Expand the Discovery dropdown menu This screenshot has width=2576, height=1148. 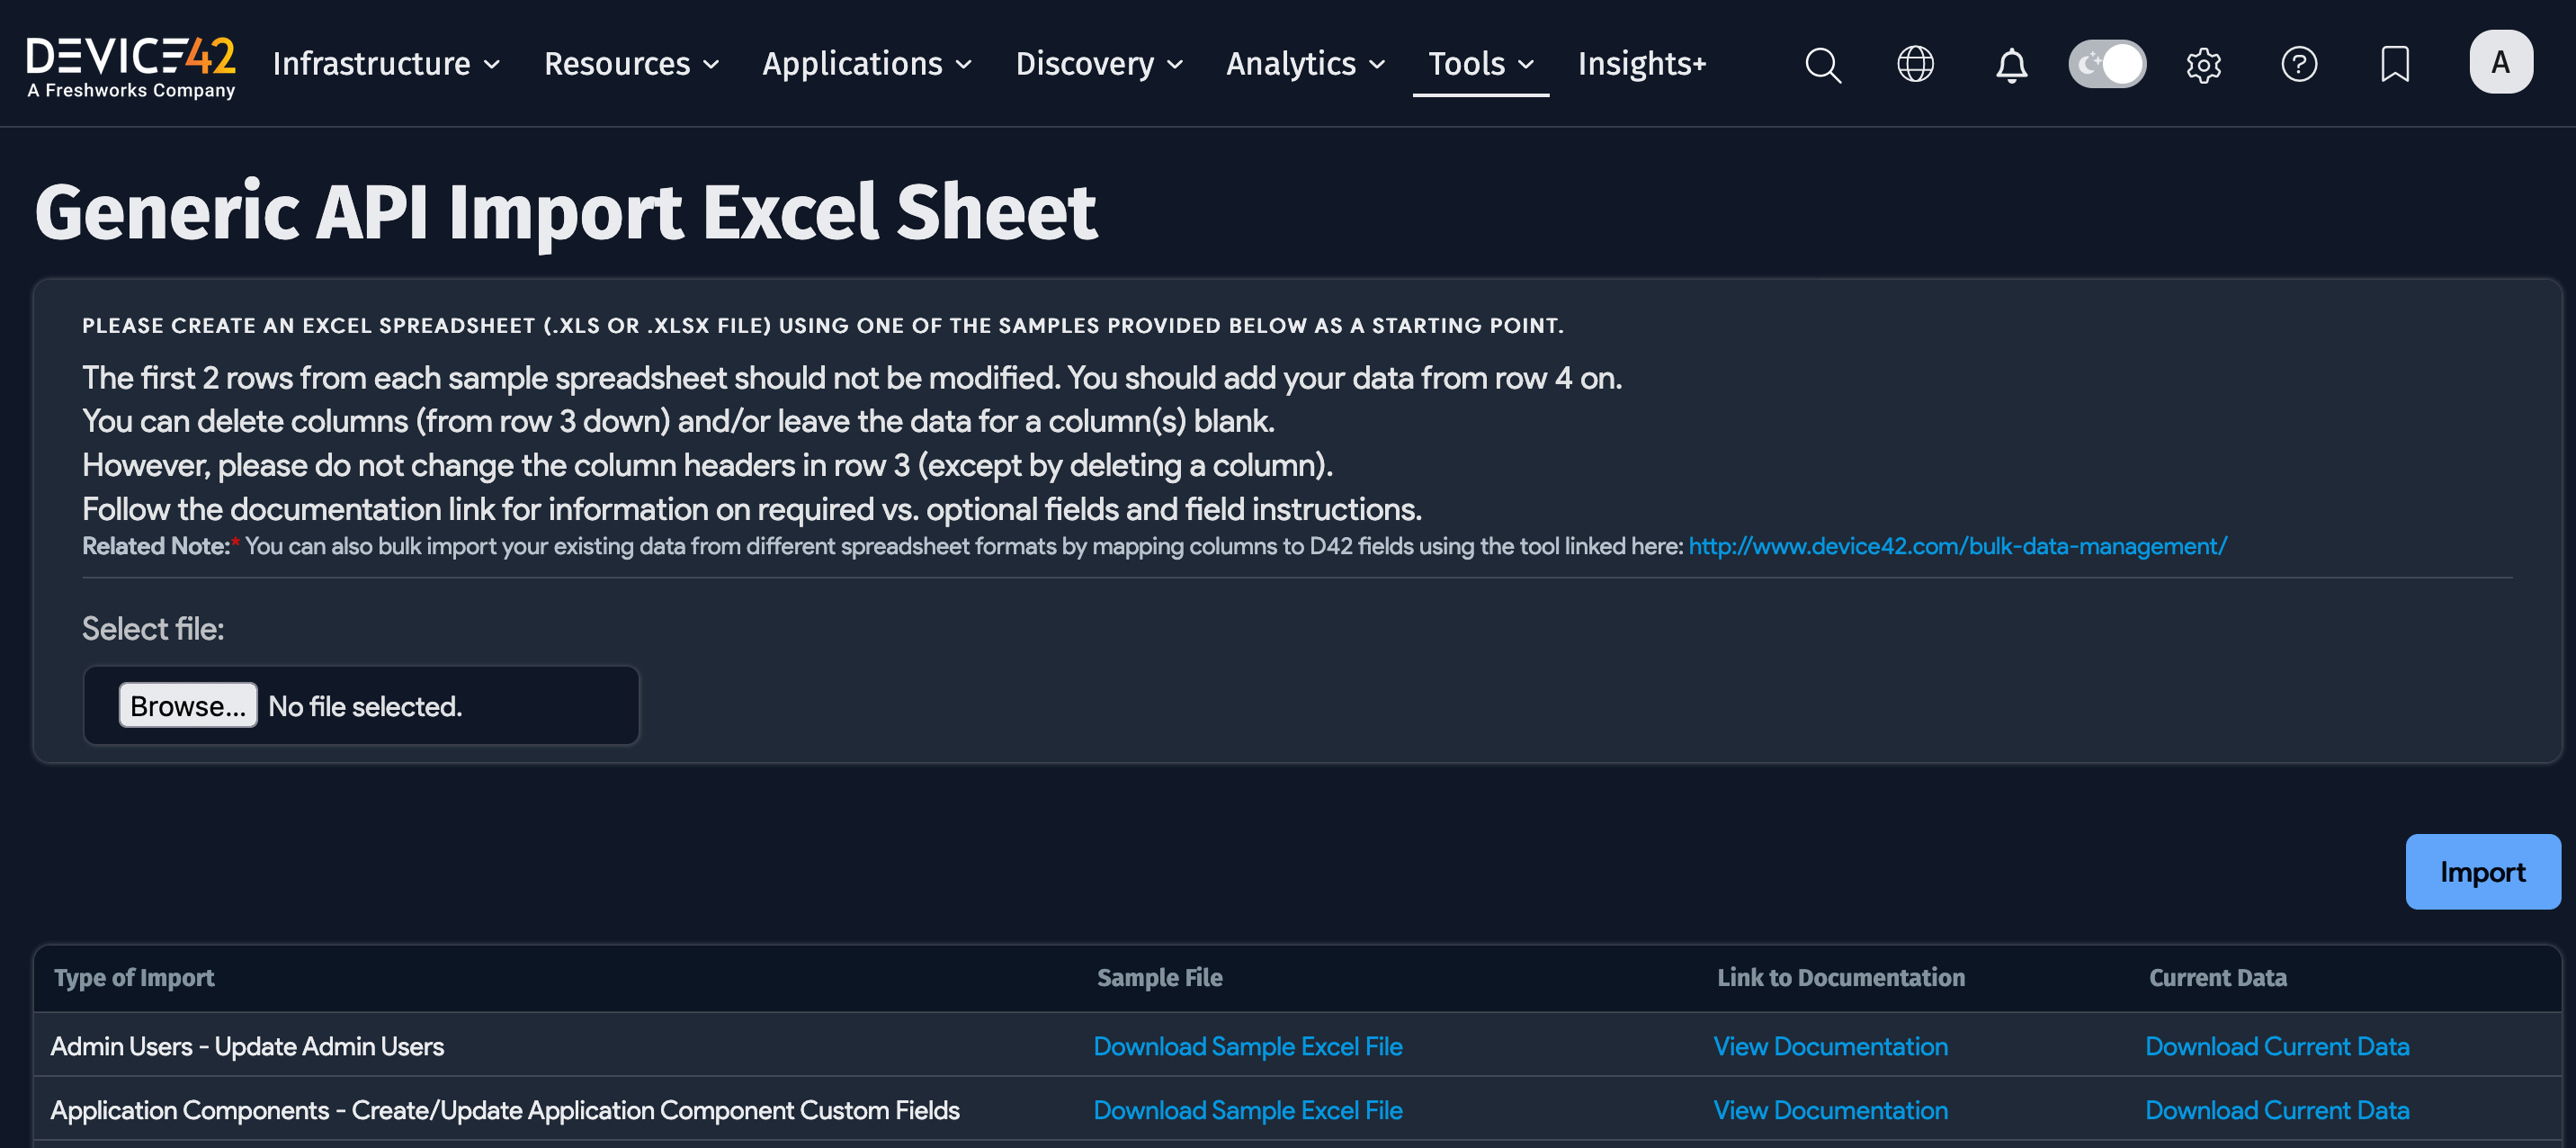tap(1099, 64)
